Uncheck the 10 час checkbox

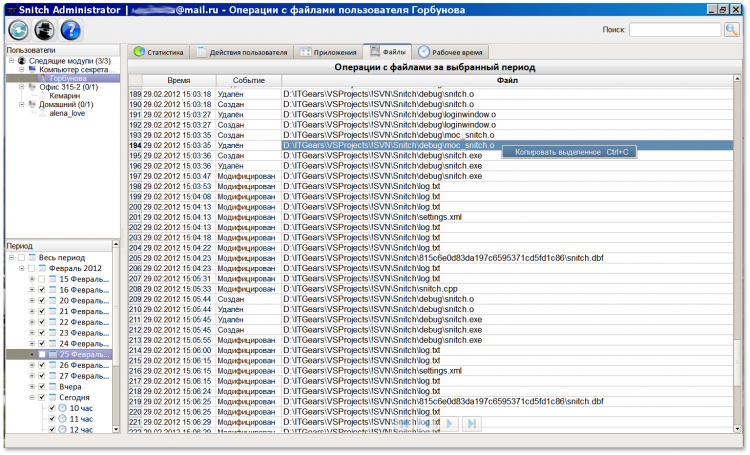tap(52, 408)
